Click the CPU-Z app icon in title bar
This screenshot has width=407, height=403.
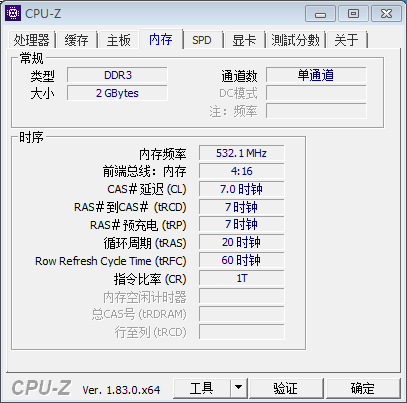point(13,13)
